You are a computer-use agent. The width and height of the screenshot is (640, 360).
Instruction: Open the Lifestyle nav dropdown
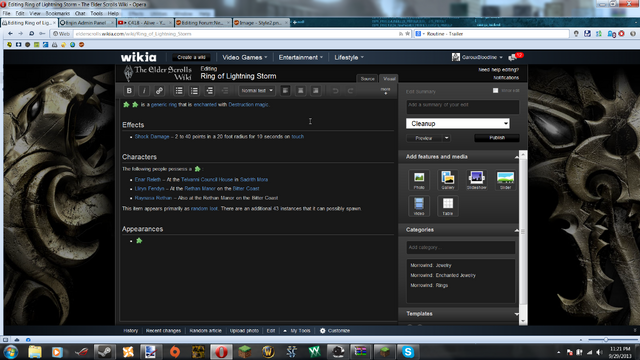click(x=349, y=57)
